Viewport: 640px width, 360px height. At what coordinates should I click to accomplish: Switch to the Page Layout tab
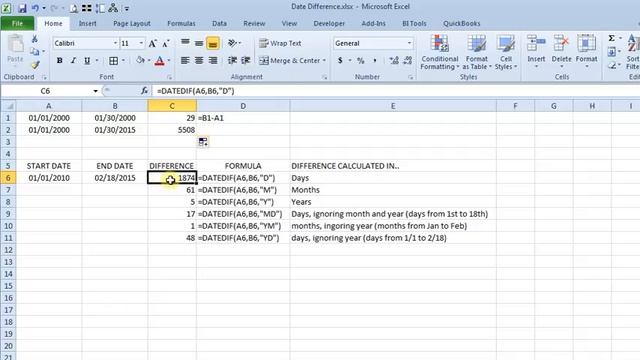(132, 24)
